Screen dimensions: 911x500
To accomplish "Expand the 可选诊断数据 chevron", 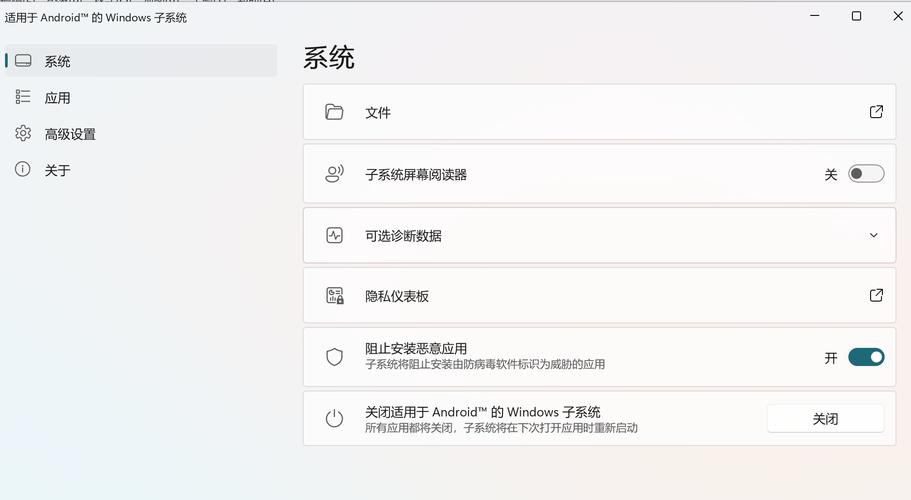I will (x=874, y=235).
